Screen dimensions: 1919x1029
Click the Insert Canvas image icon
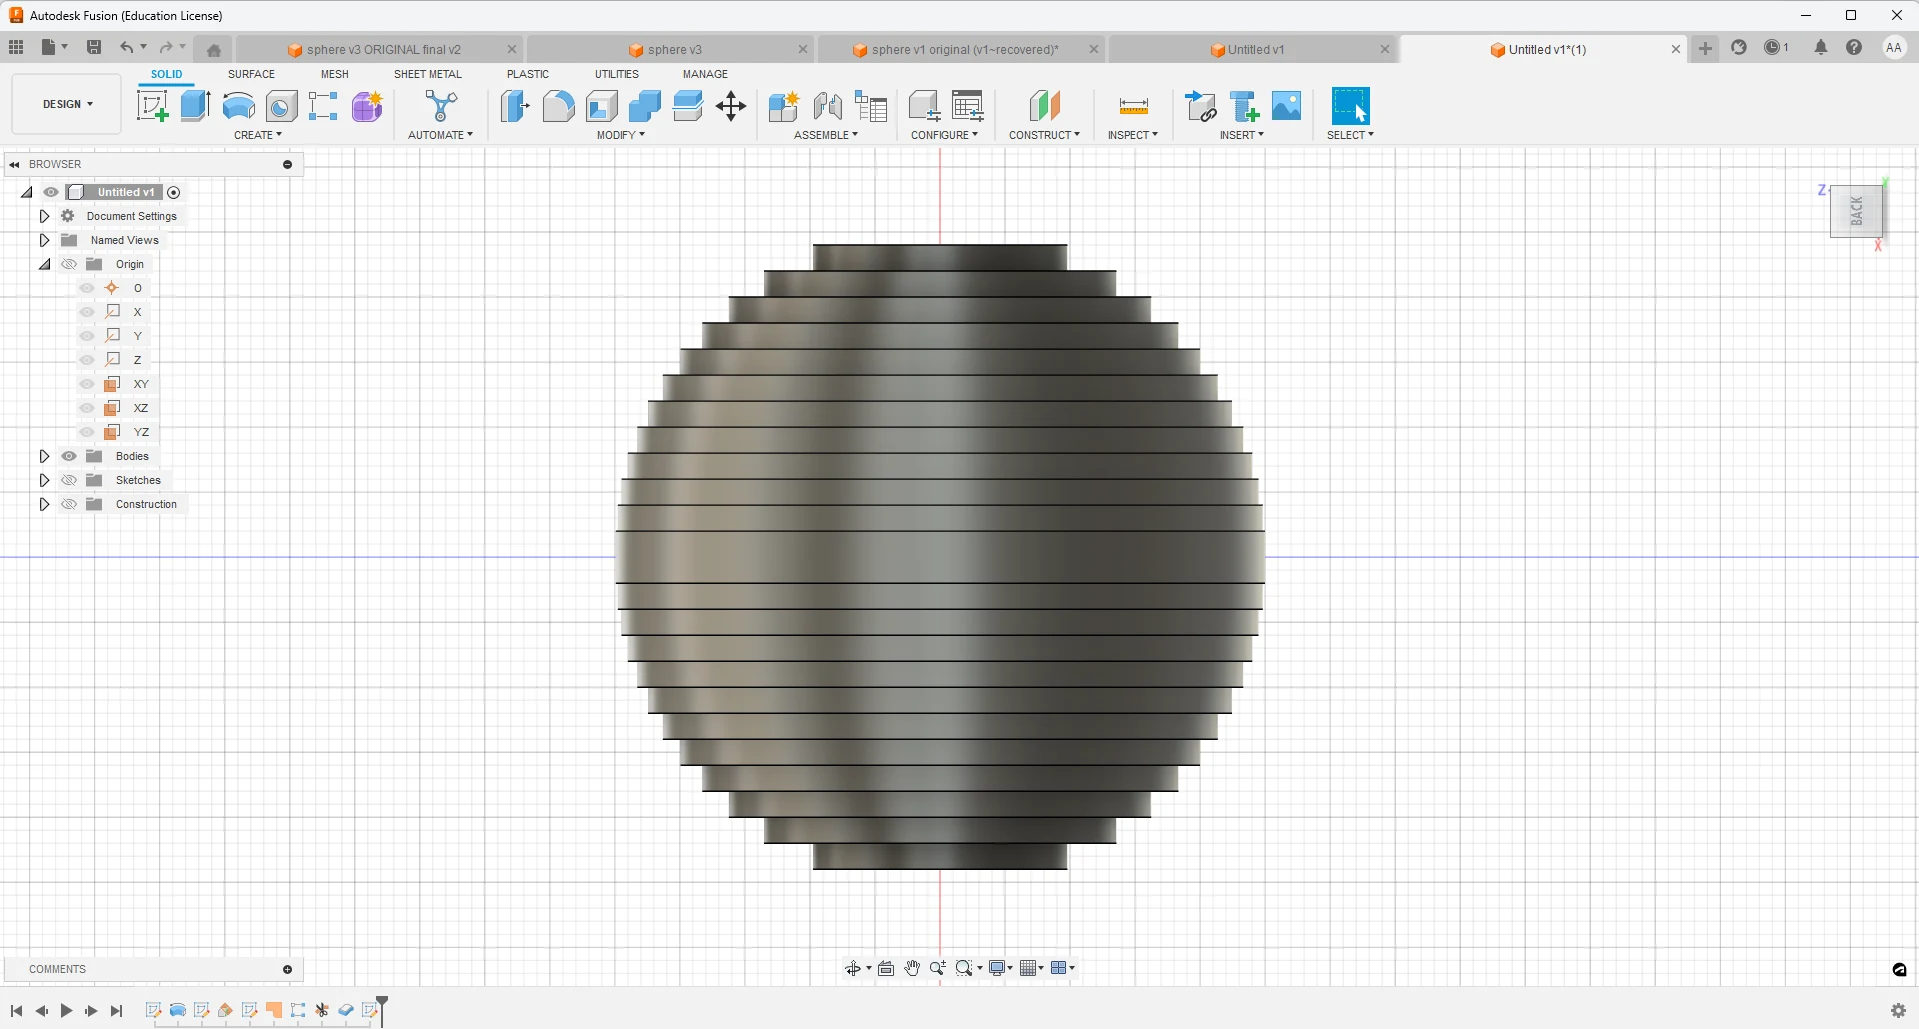coord(1286,106)
